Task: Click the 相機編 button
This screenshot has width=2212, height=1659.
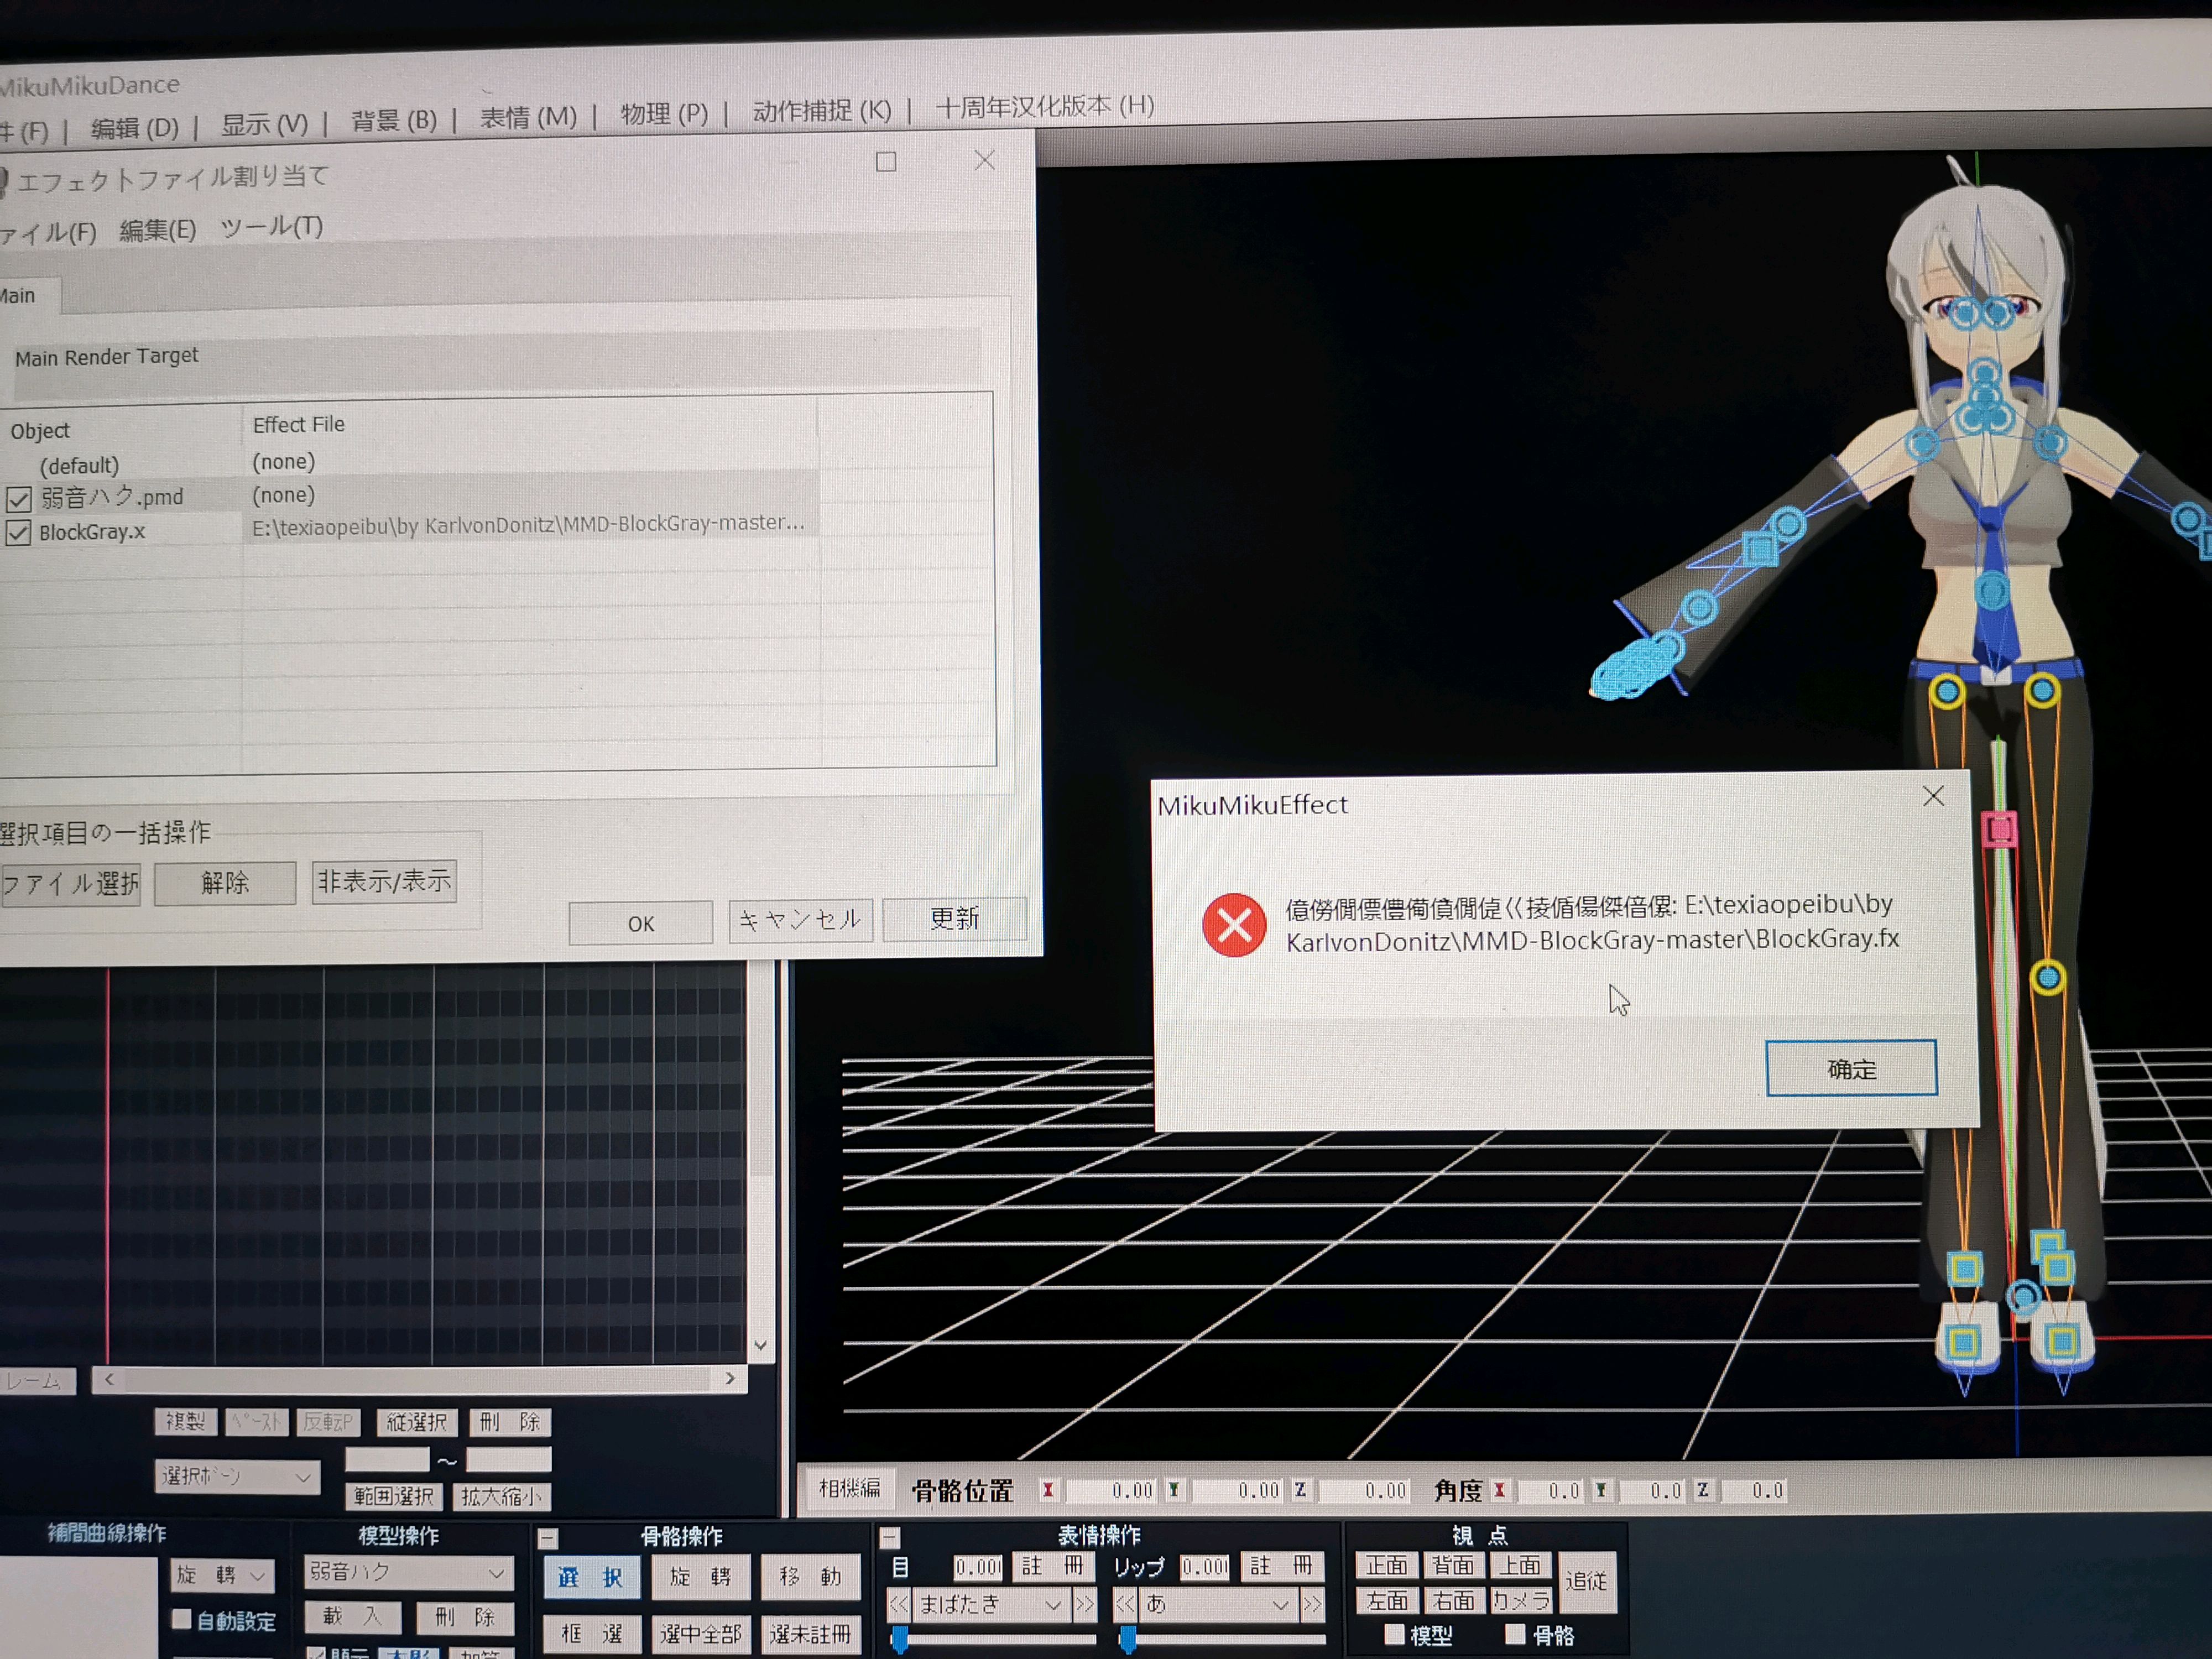Action: (849, 1489)
